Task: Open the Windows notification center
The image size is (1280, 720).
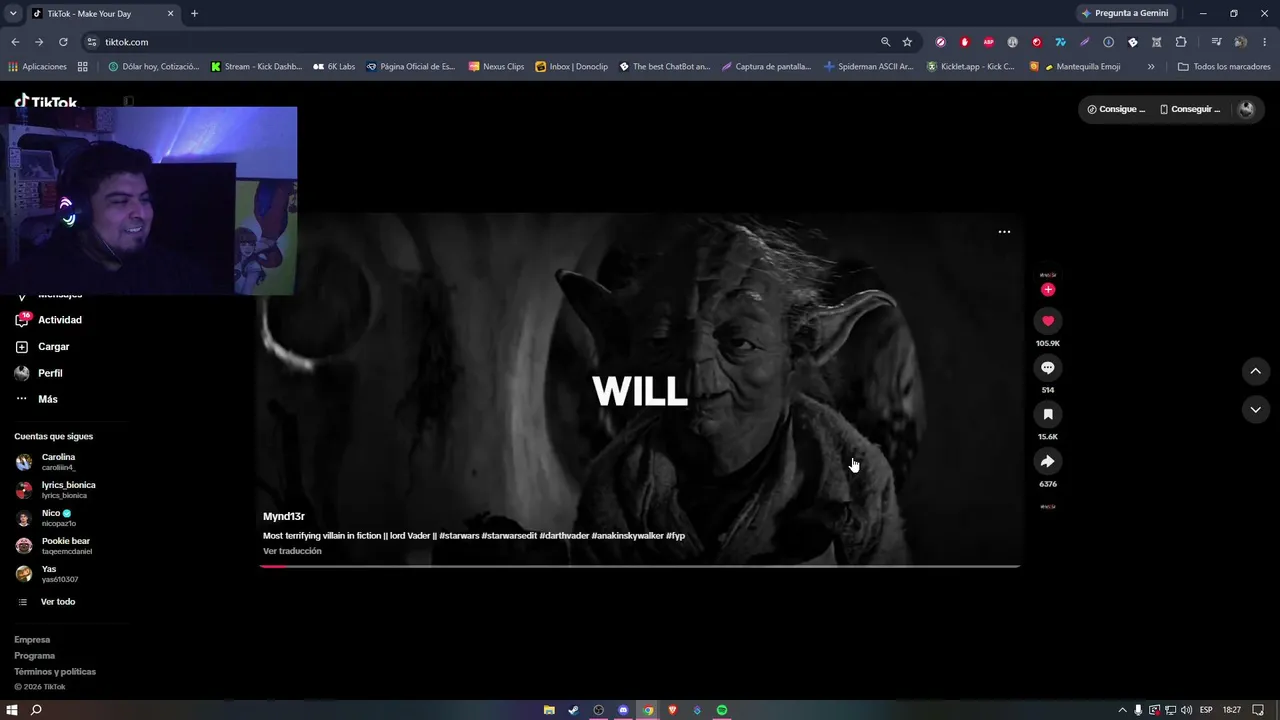Action: 1258,710
